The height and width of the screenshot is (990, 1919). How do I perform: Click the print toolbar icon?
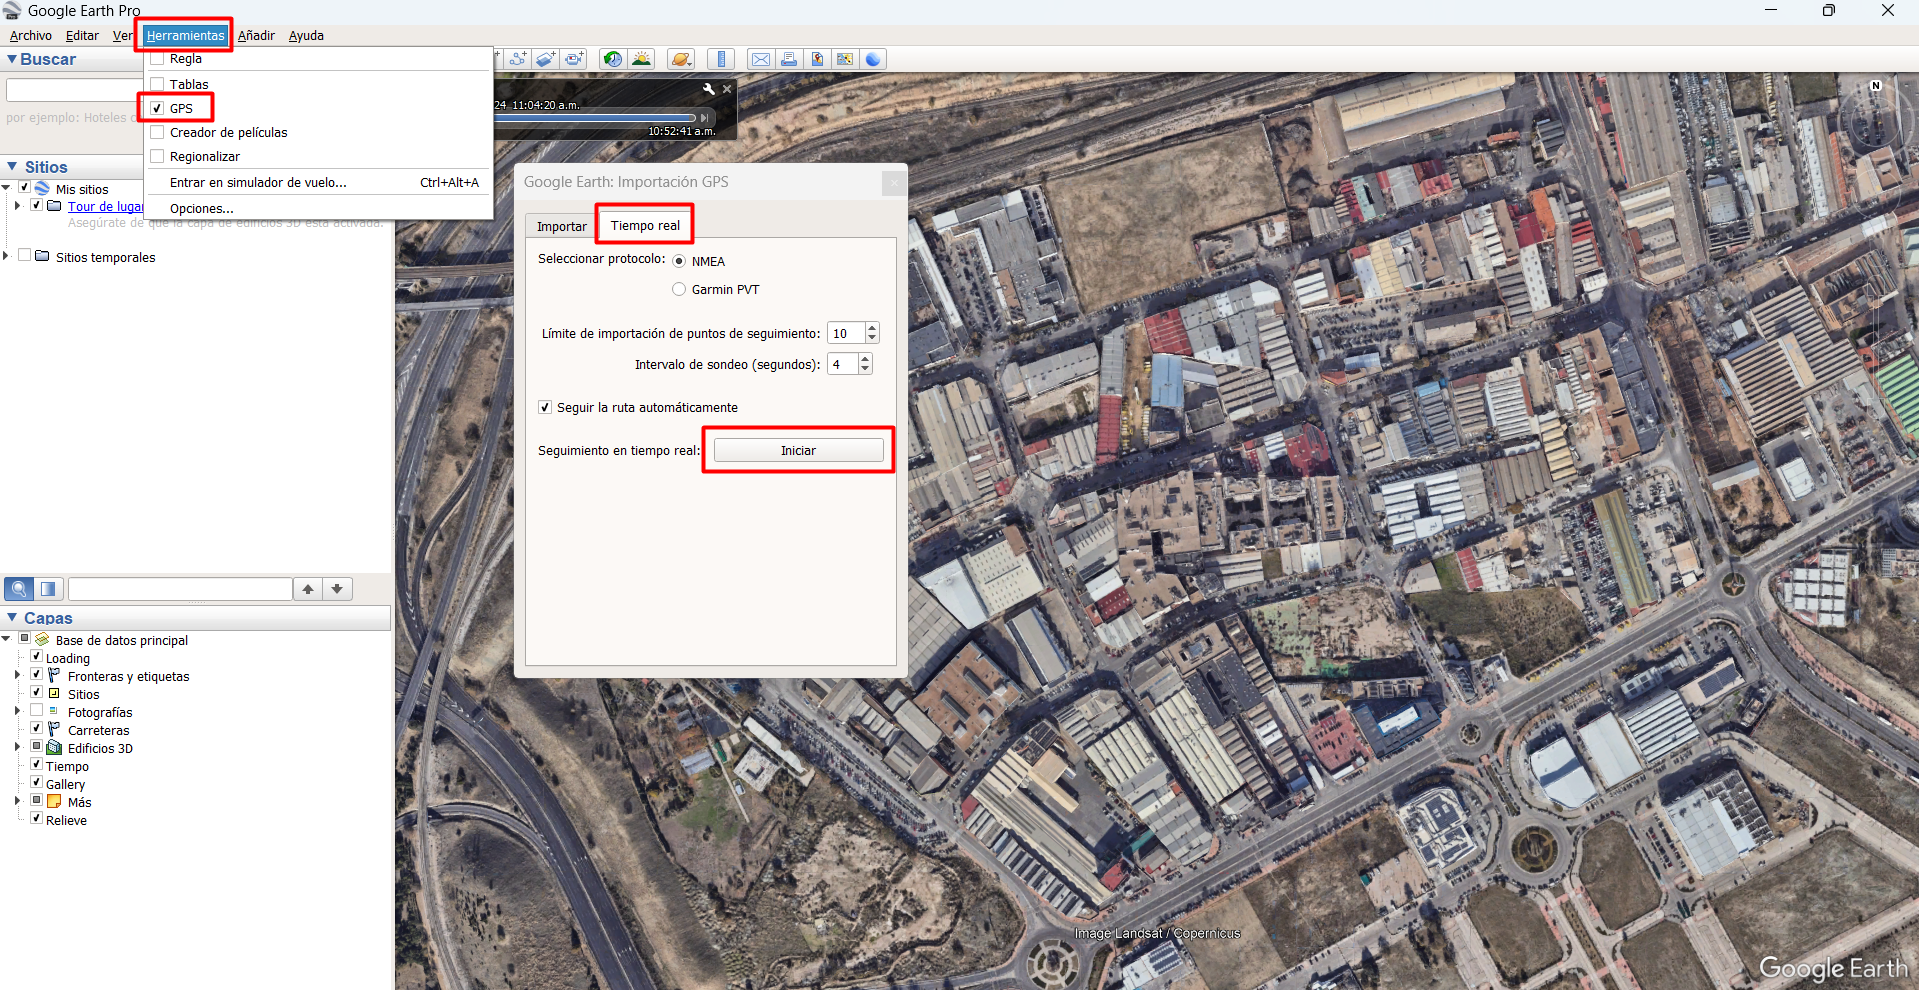pos(789,59)
